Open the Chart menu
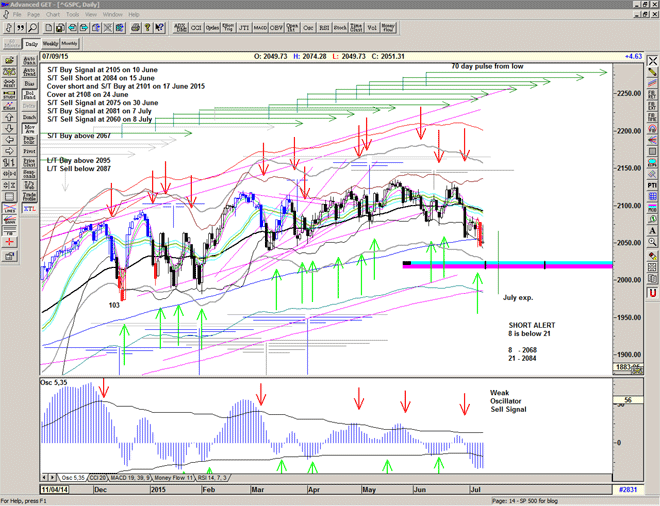The height and width of the screenshot is (506, 660). click(53, 15)
